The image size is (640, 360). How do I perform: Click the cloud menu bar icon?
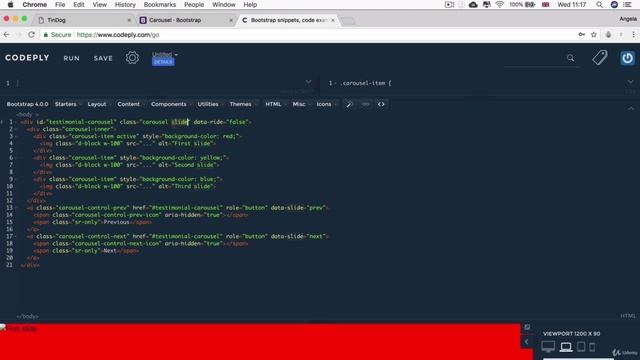pos(473,4)
